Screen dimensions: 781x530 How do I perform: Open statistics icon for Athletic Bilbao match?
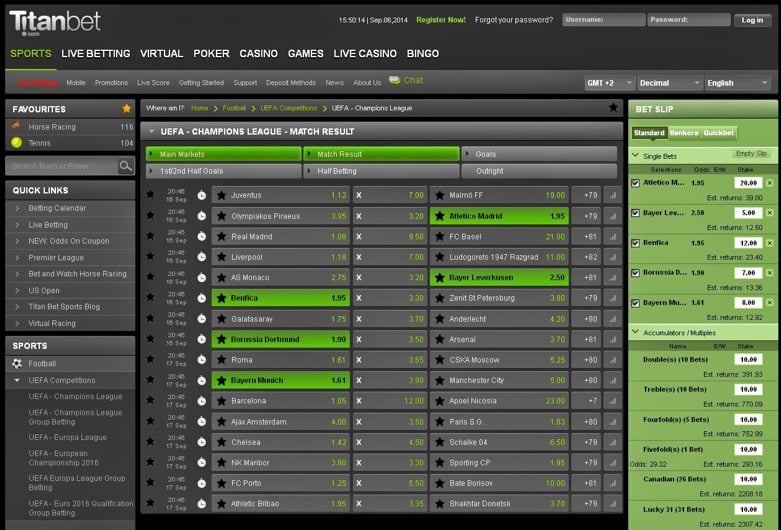[612, 504]
